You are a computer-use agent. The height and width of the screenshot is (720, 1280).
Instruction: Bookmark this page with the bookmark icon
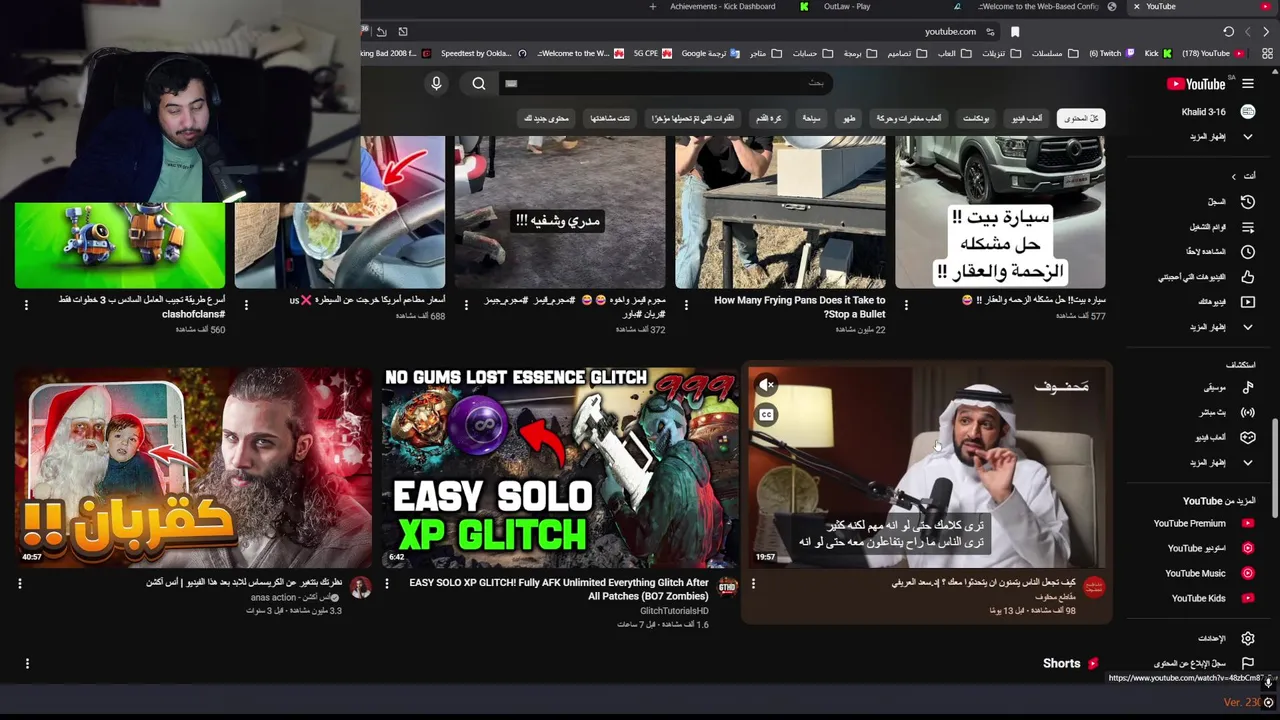point(1014,32)
